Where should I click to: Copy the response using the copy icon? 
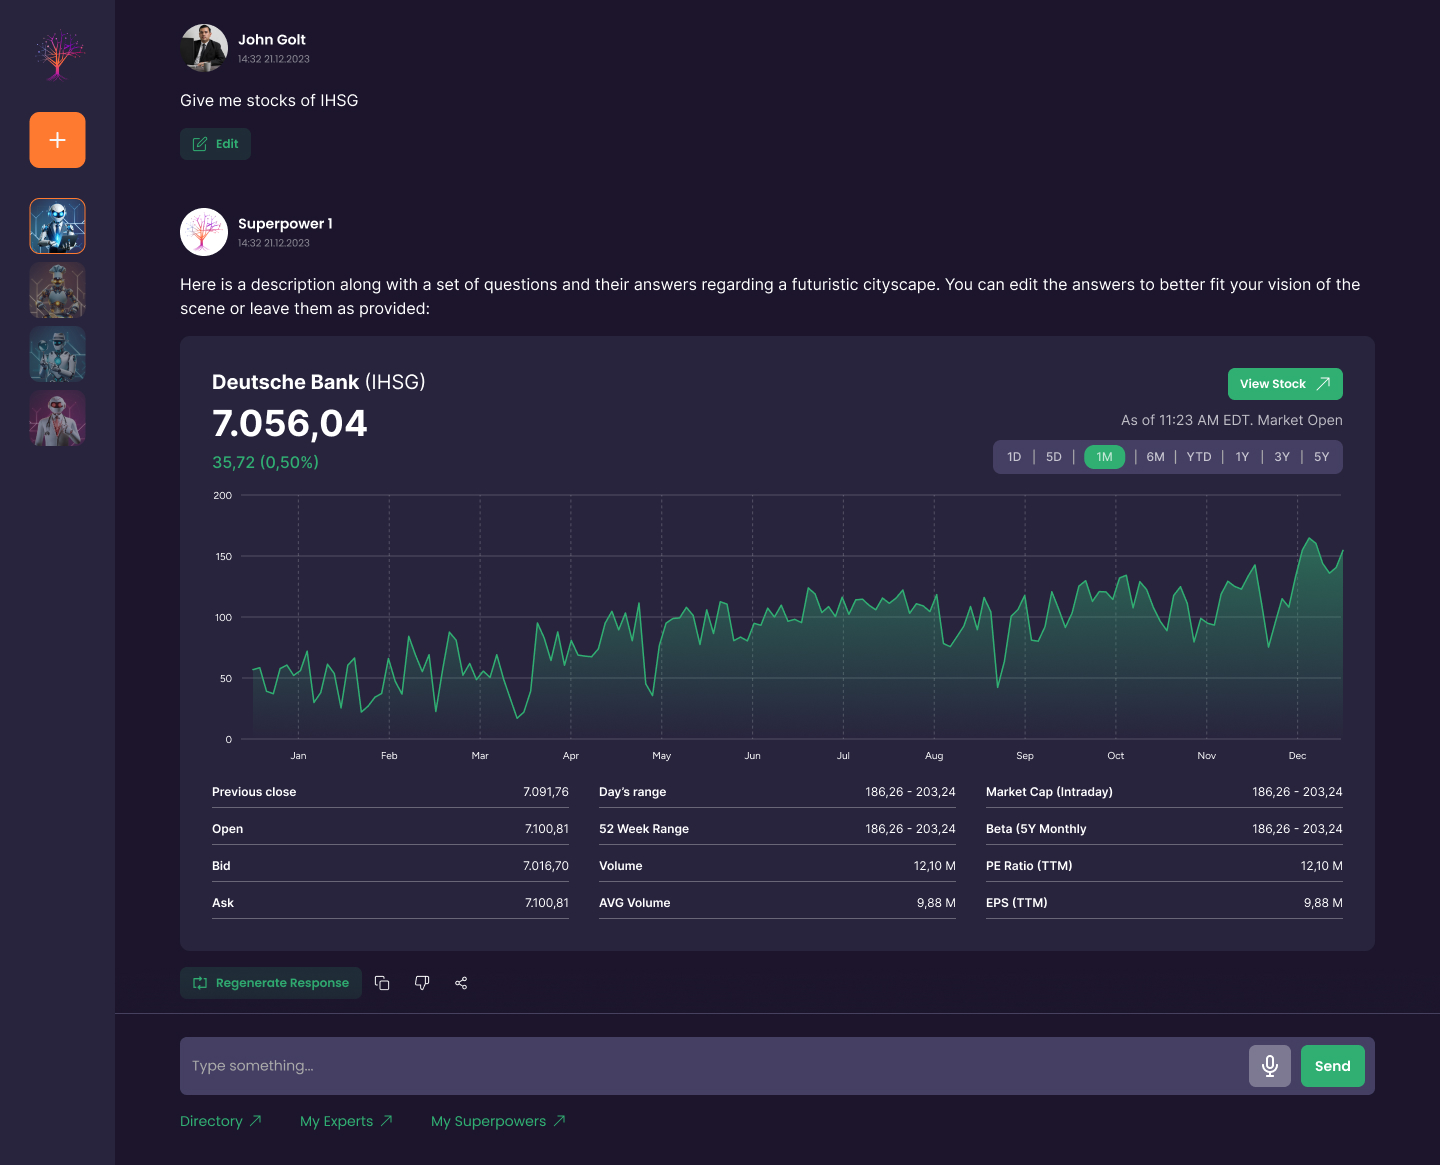tap(382, 983)
